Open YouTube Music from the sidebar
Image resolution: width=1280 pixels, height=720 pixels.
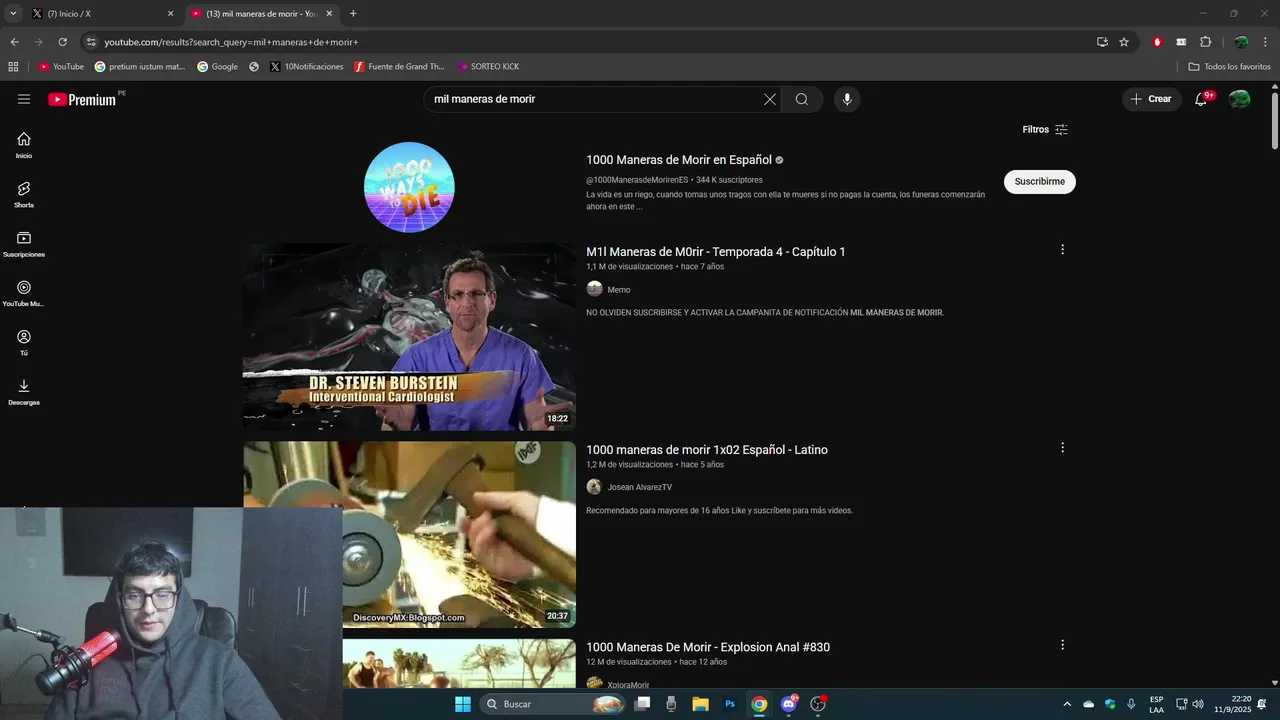tap(24, 294)
